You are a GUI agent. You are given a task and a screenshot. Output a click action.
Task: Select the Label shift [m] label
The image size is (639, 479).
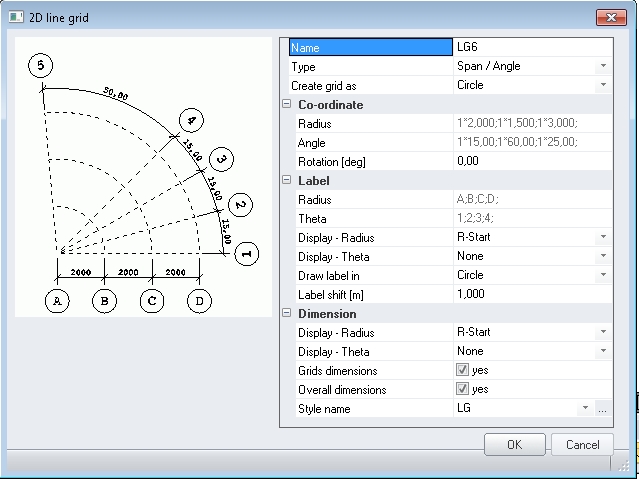(x=331, y=295)
